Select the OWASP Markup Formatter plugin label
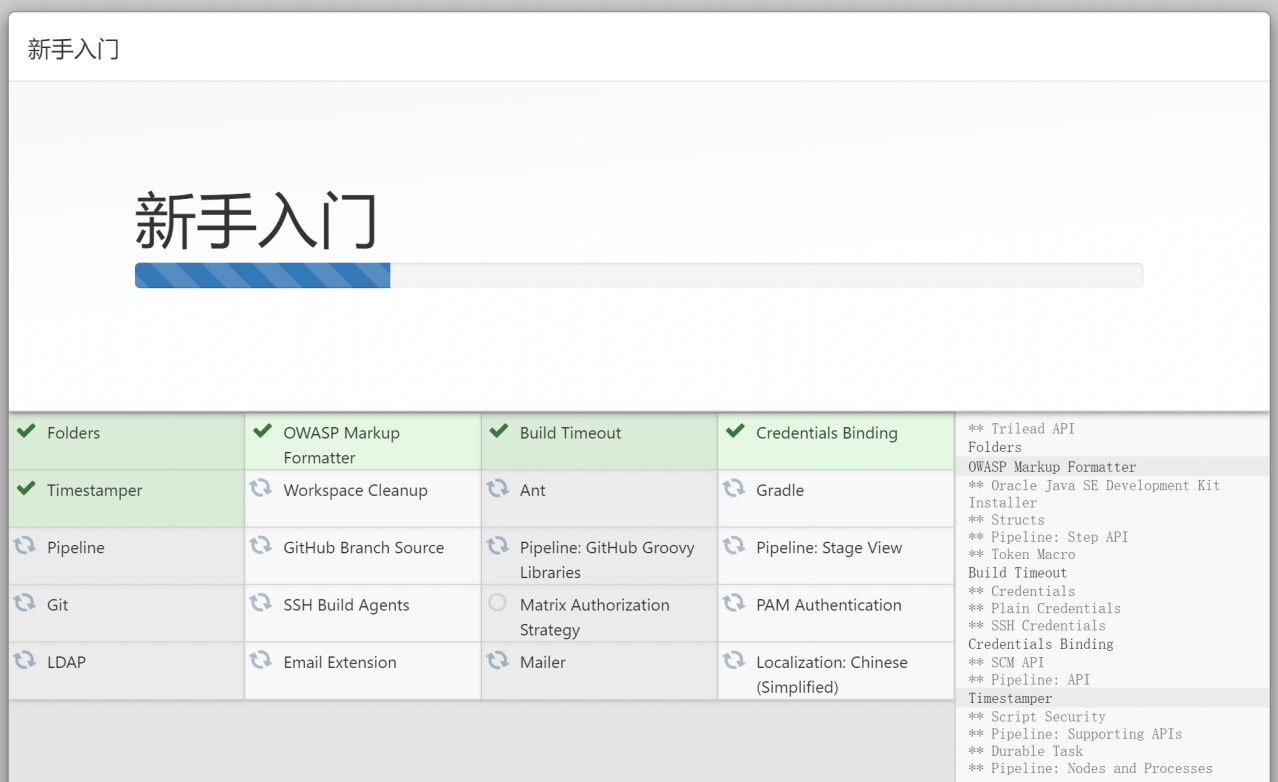 pos(342,445)
